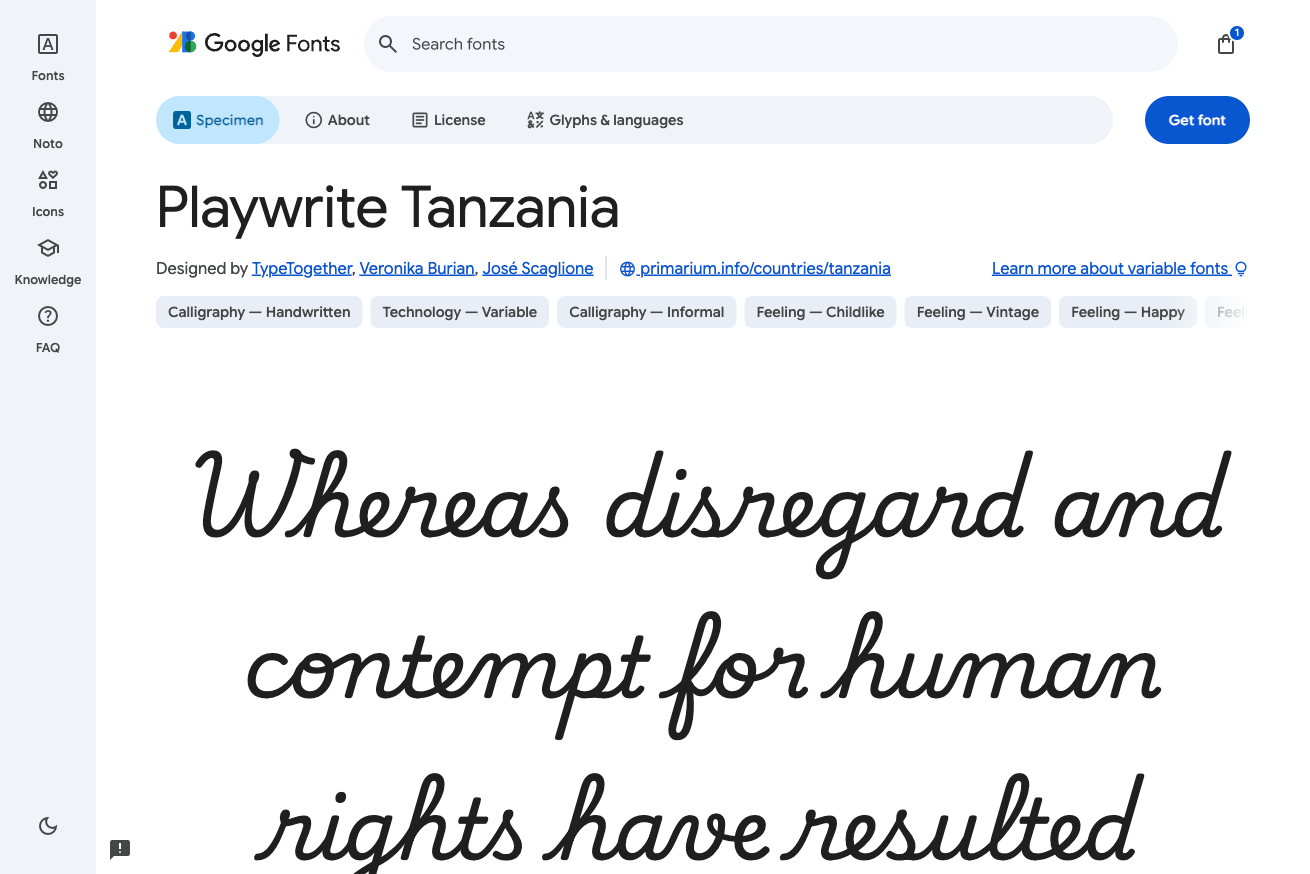Select Calligraphy — Handwritten tag
Viewport: 1310px width, 874px height.
click(259, 312)
